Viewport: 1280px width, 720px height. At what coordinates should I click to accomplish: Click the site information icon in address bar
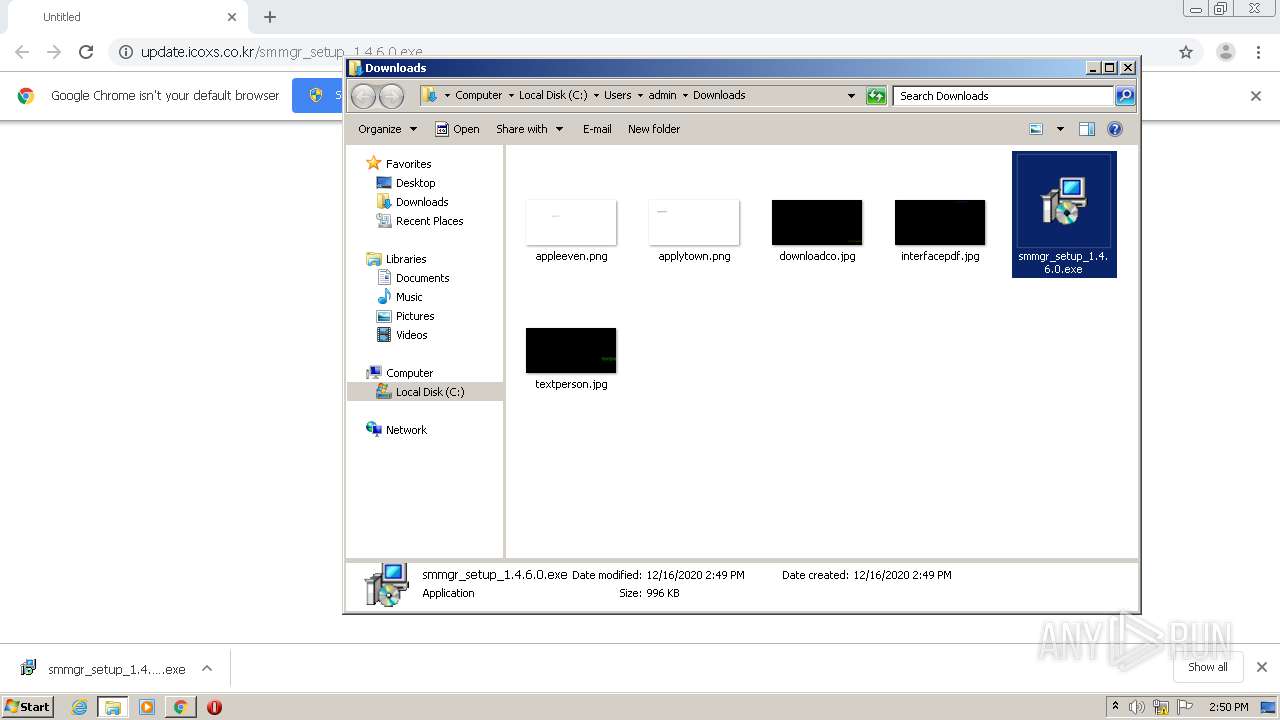point(126,52)
